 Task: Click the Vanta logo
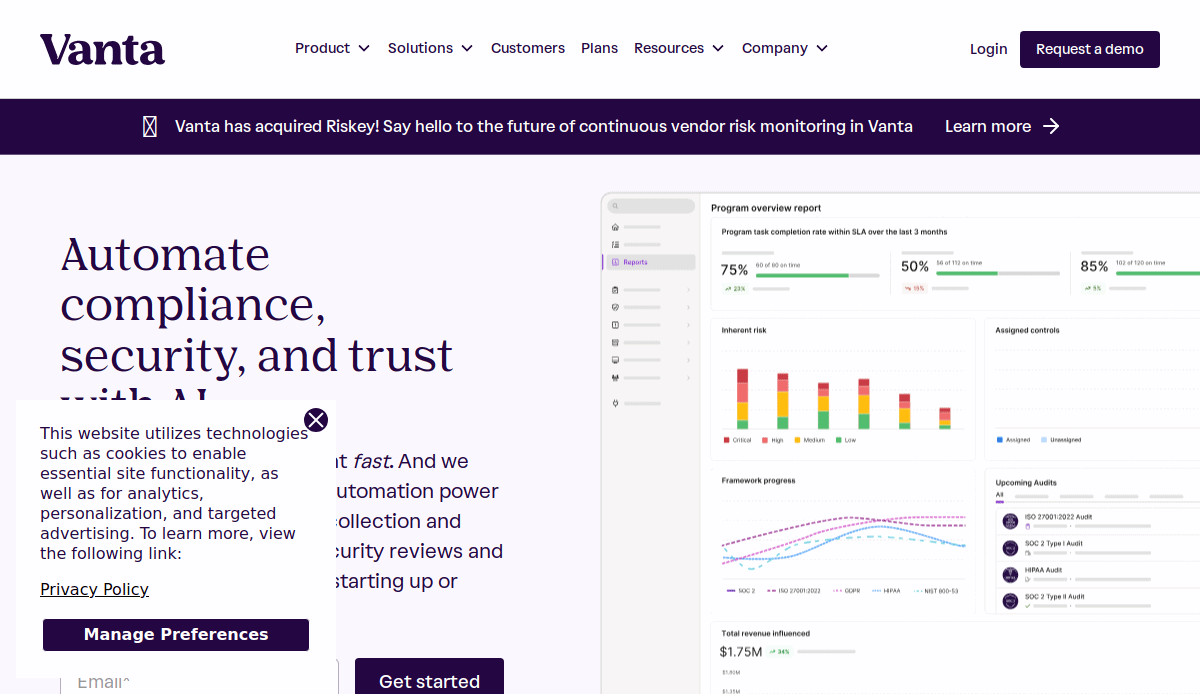[102, 49]
